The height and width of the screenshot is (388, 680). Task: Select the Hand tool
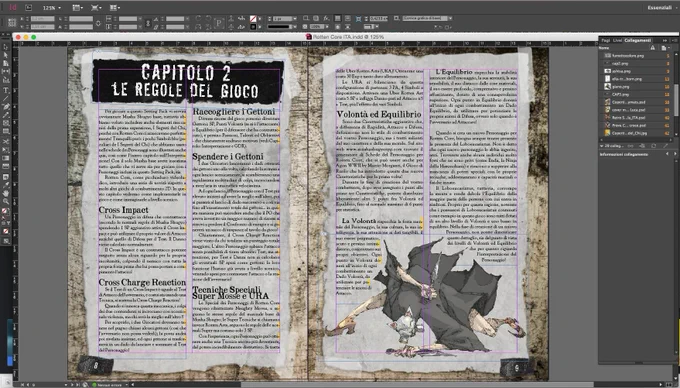pos(6,193)
